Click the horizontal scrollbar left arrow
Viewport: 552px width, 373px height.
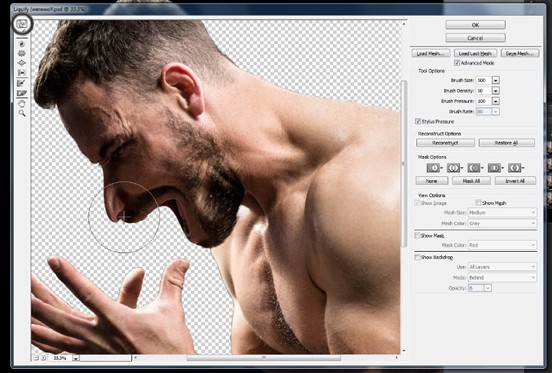(136, 358)
